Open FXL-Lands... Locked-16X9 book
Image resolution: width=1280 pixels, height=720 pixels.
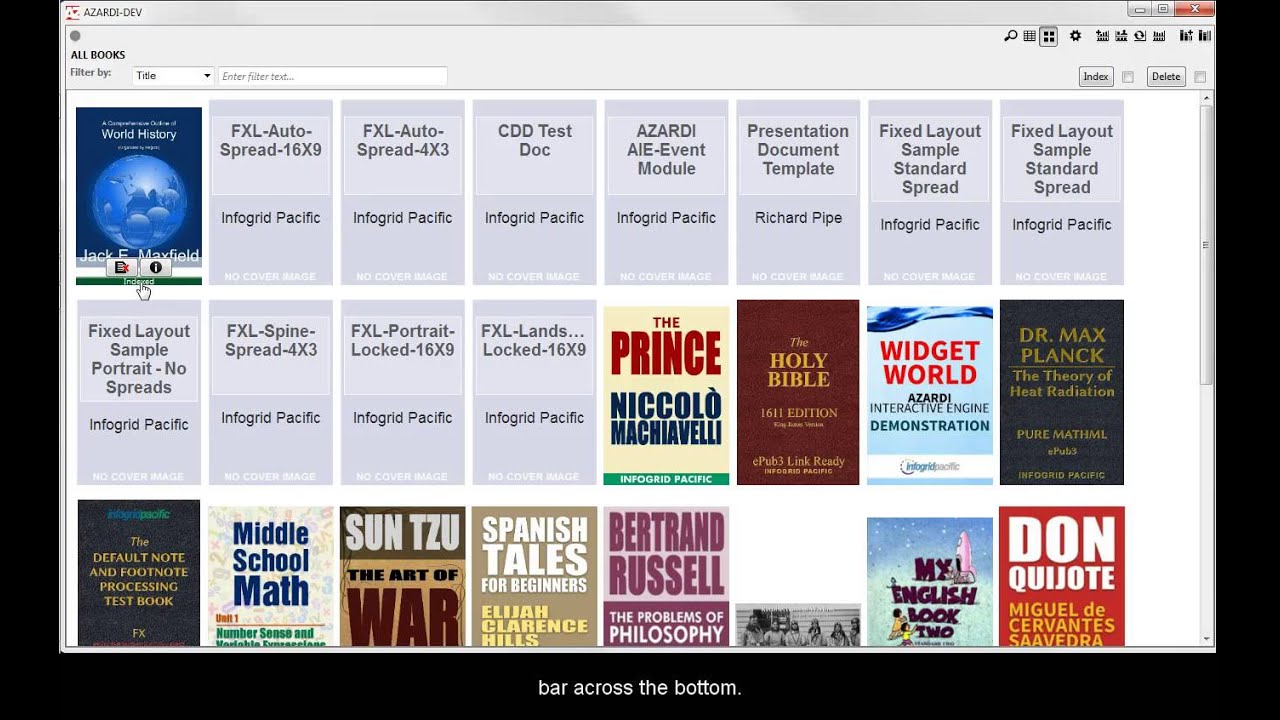click(x=535, y=392)
